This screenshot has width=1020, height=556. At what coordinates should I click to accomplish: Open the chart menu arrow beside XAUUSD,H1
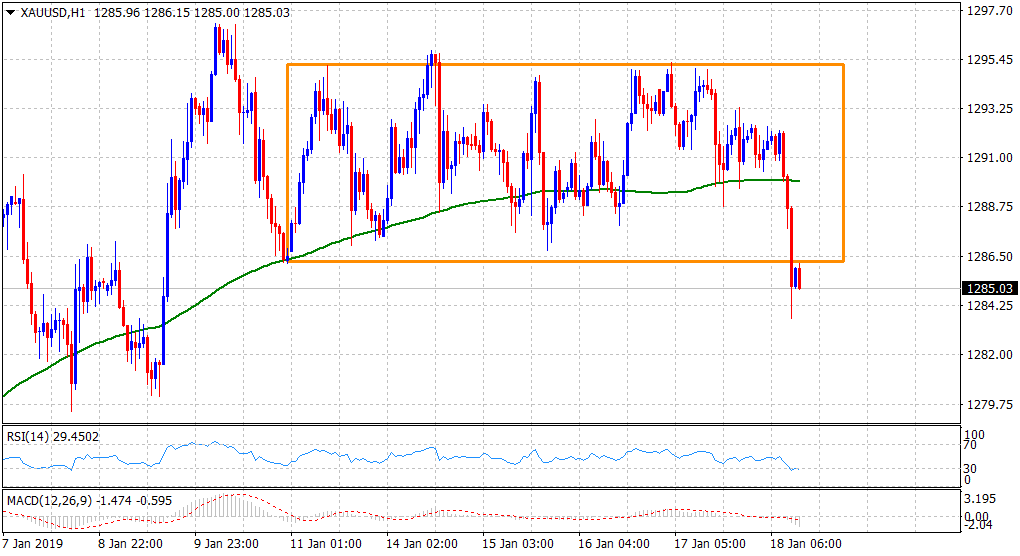(x=10, y=10)
